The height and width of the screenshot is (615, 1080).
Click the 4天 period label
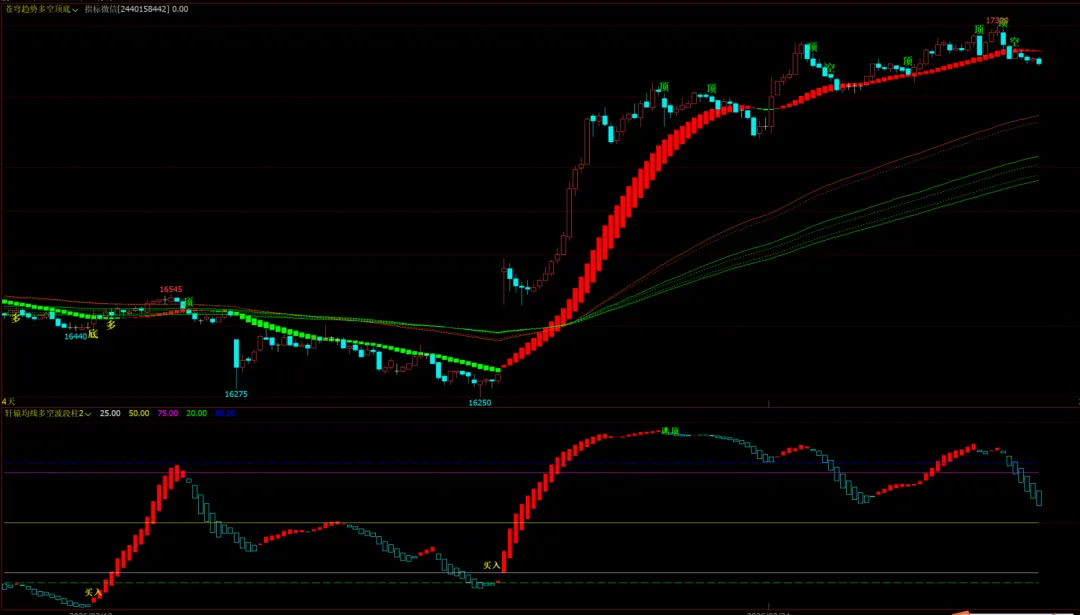8,401
